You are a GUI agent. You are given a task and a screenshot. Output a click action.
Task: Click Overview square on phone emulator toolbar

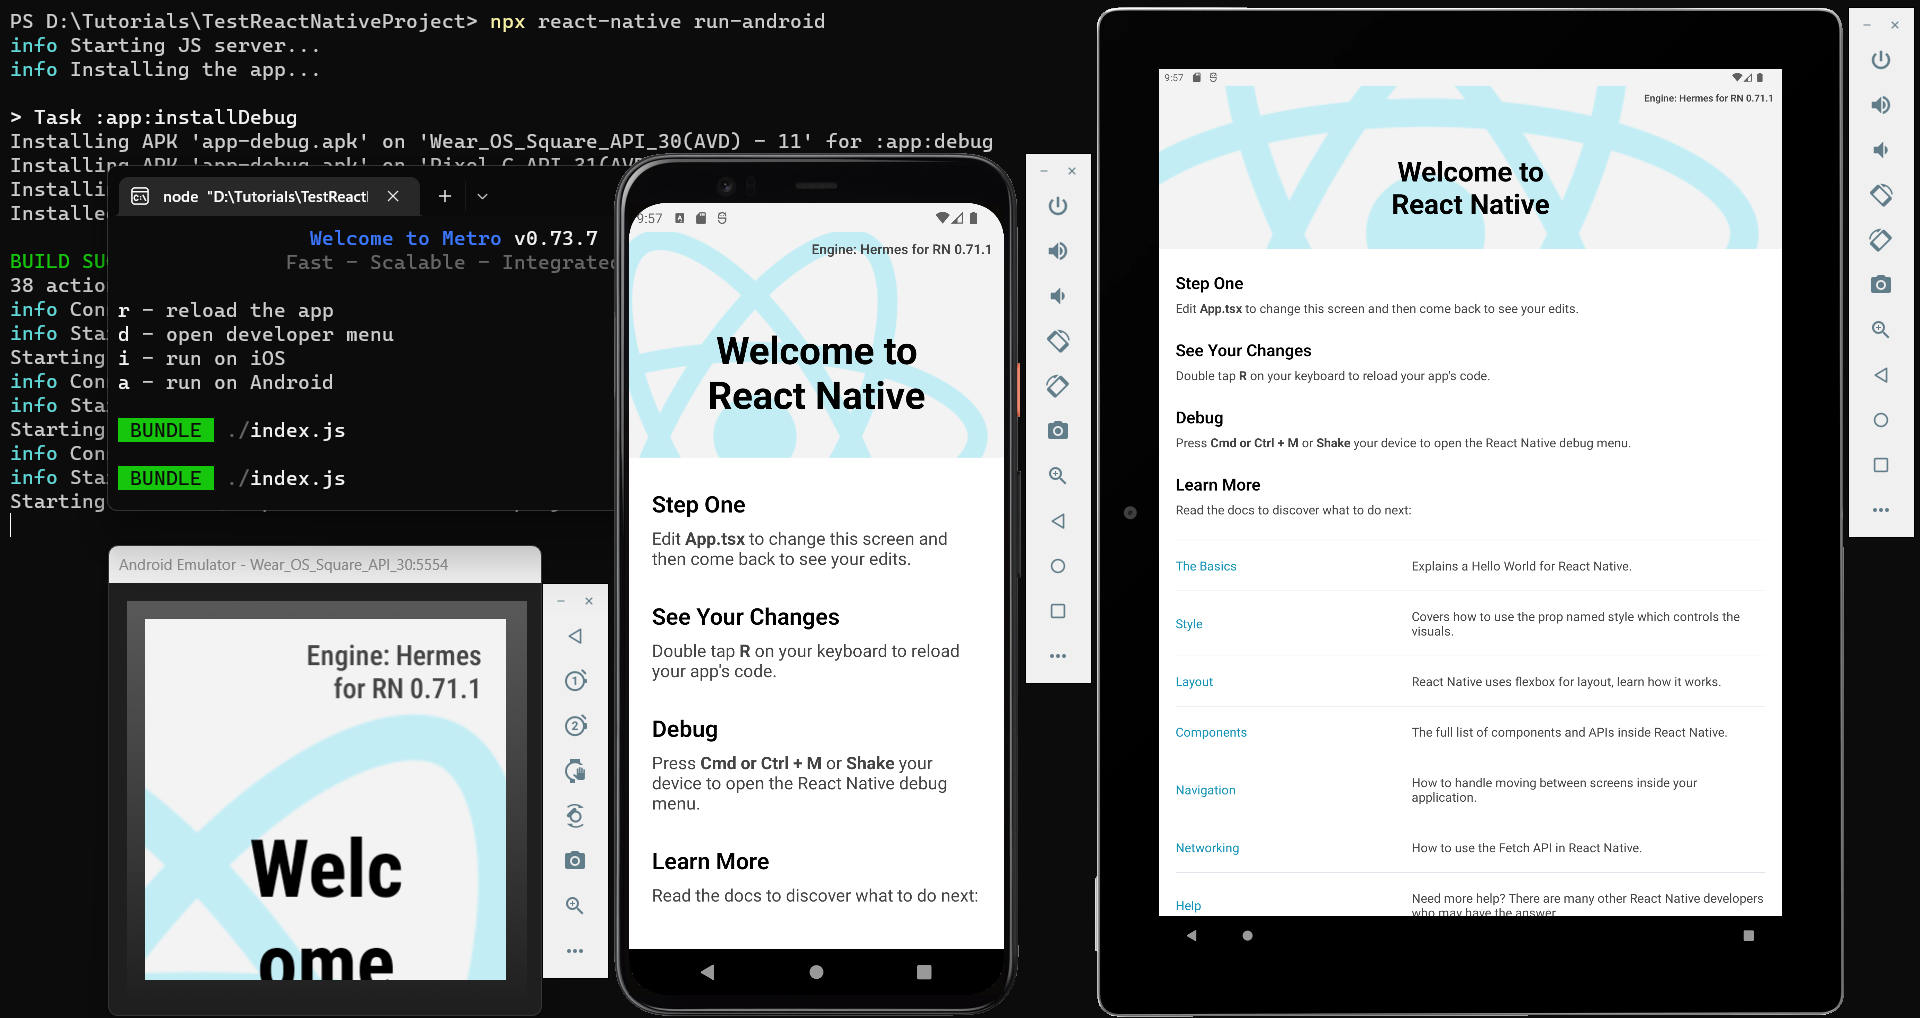coord(1058,611)
